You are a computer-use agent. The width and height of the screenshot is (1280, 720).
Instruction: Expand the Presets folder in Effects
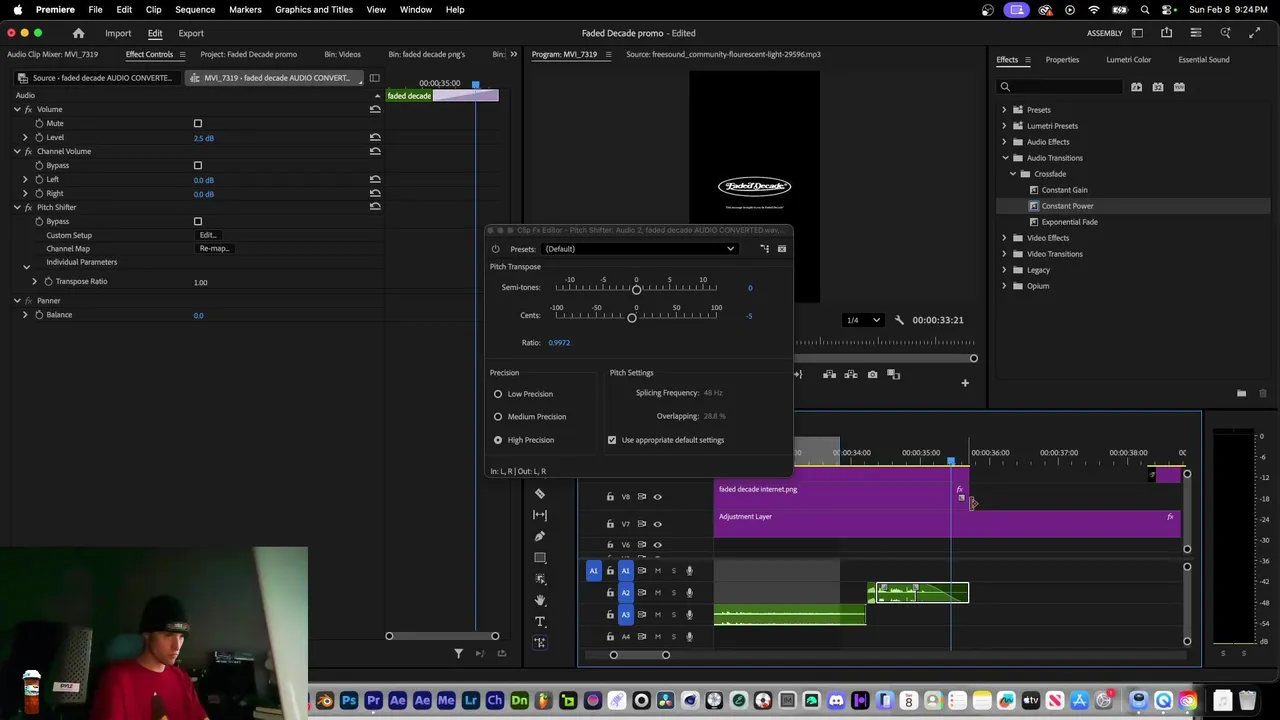(x=1004, y=110)
